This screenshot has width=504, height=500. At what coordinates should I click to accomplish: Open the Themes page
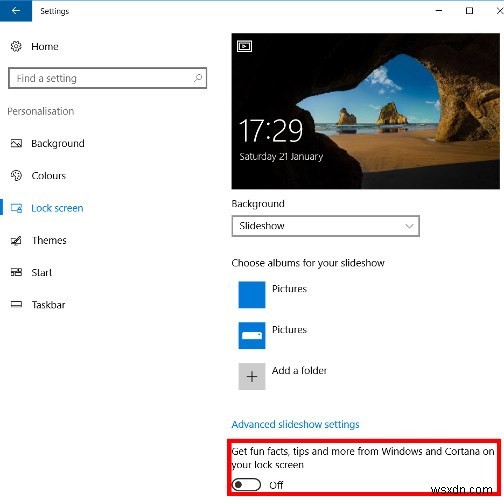click(49, 240)
